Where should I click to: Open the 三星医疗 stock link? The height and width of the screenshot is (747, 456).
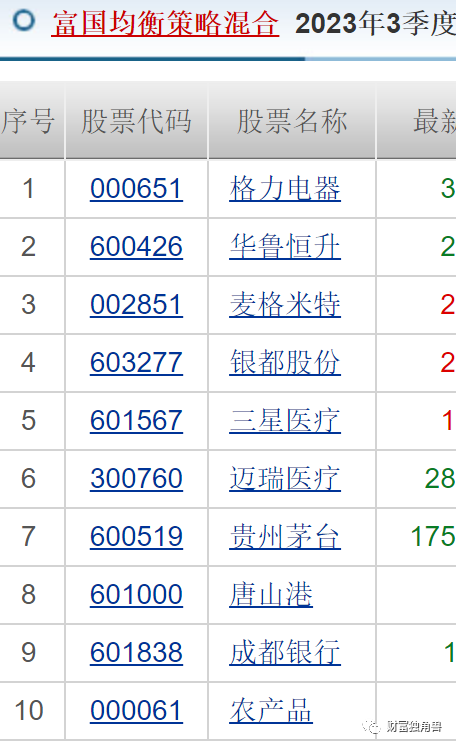(x=285, y=421)
